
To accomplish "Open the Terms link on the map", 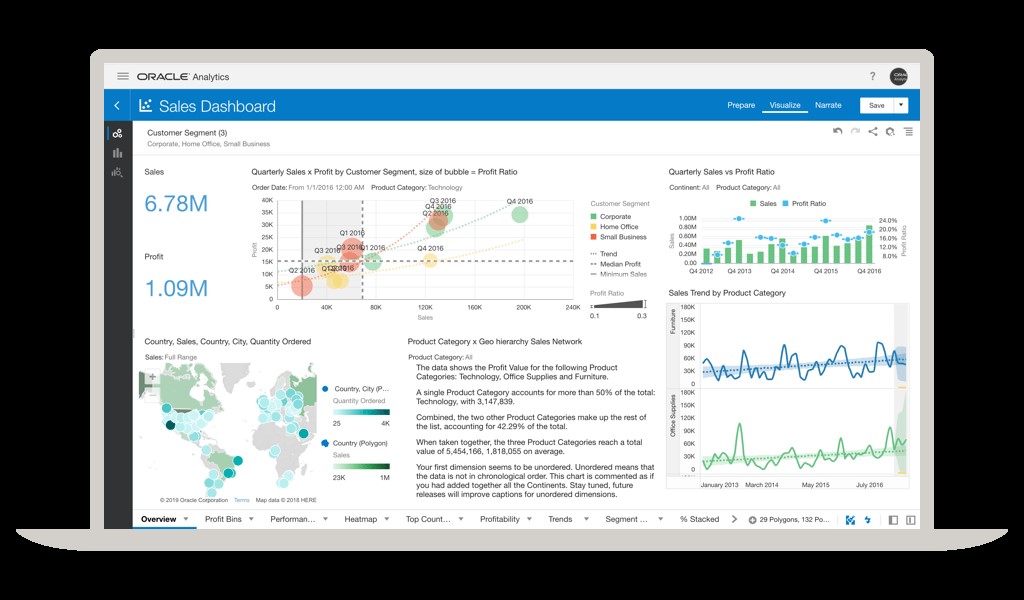I will click(241, 500).
